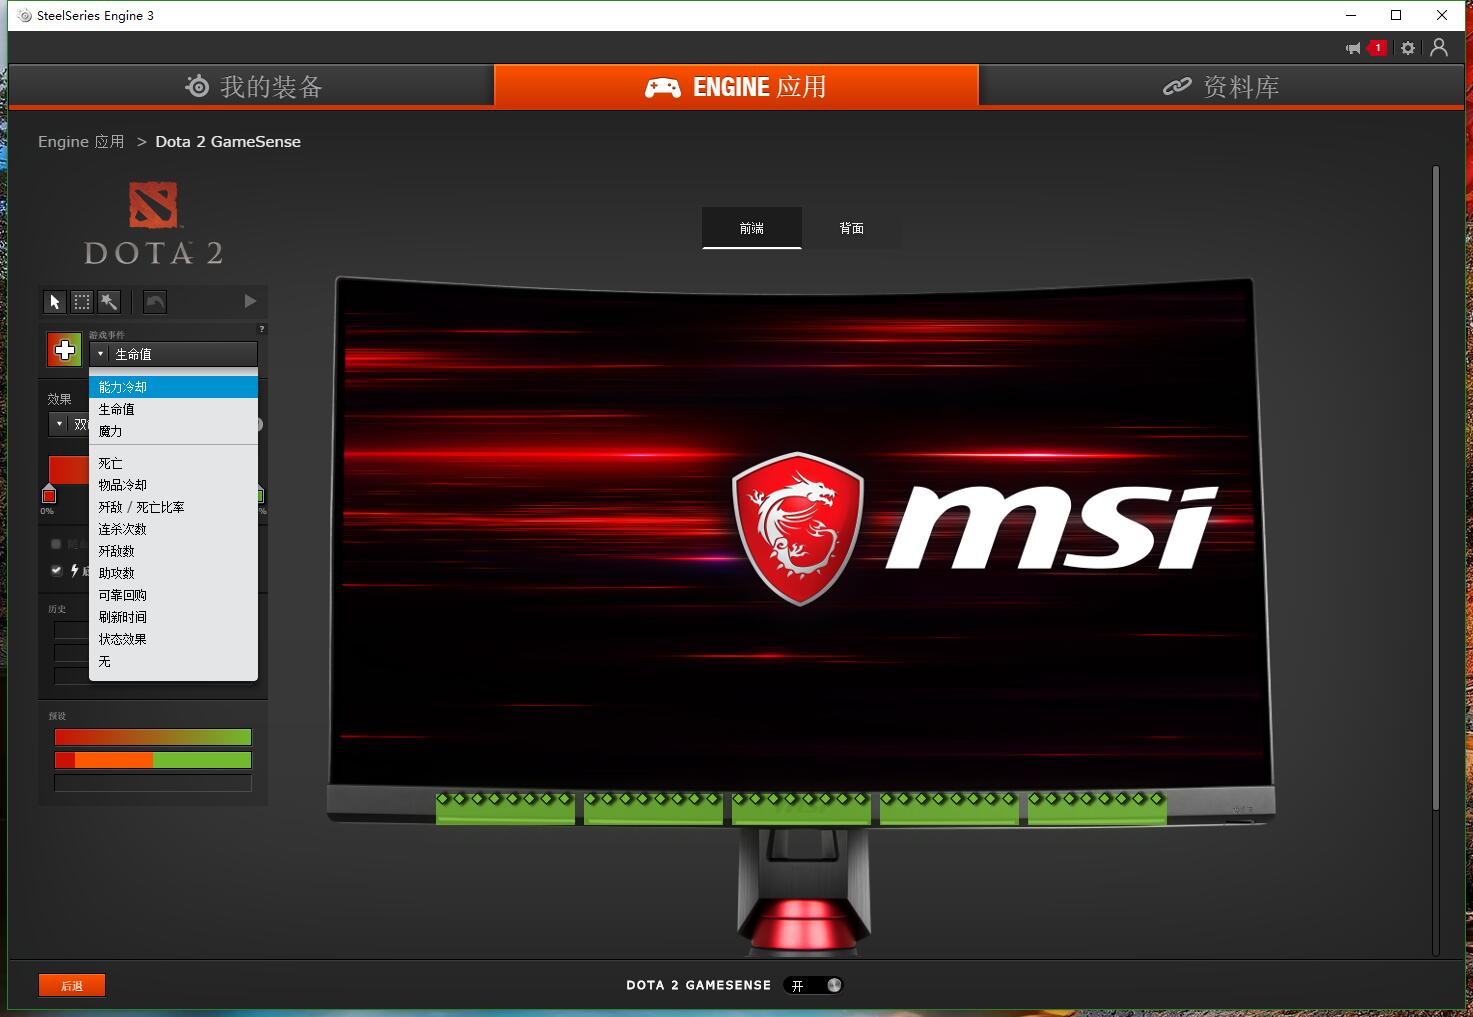This screenshot has width=1473, height=1017.
Task: Select 连杀次数 from the list
Action: pyautogui.click(x=174, y=529)
